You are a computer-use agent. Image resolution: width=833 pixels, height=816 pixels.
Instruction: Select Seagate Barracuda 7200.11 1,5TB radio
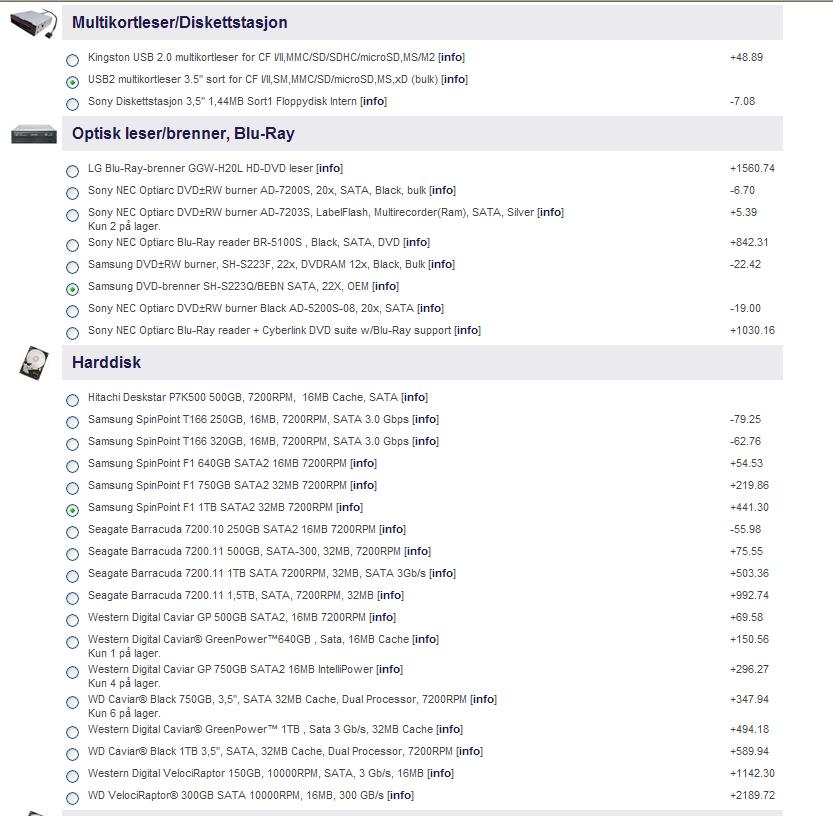pos(72,598)
